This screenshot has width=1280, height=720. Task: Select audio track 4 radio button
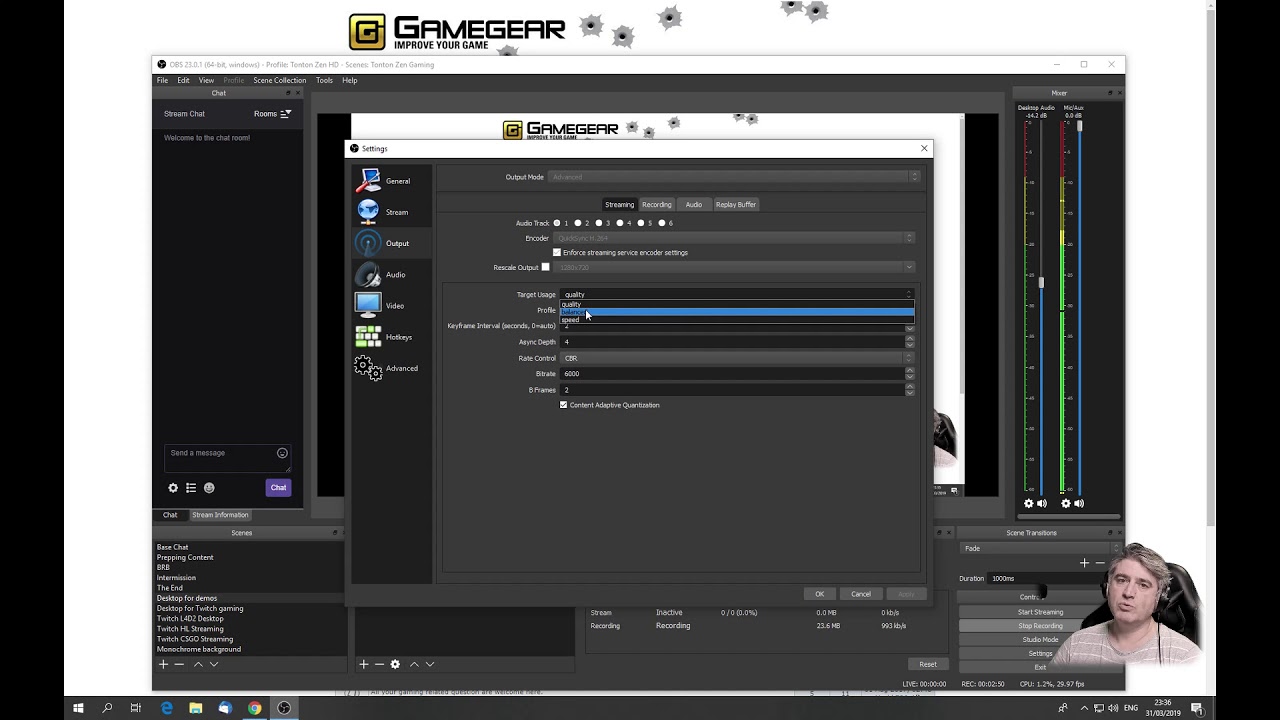click(x=620, y=223)
